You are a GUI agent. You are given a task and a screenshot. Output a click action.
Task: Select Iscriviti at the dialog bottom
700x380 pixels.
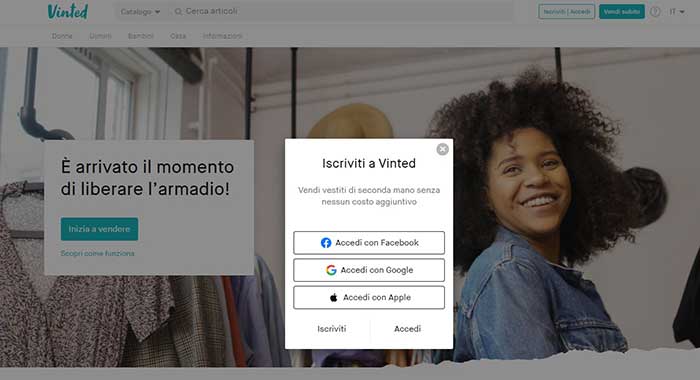pos(331,329)
